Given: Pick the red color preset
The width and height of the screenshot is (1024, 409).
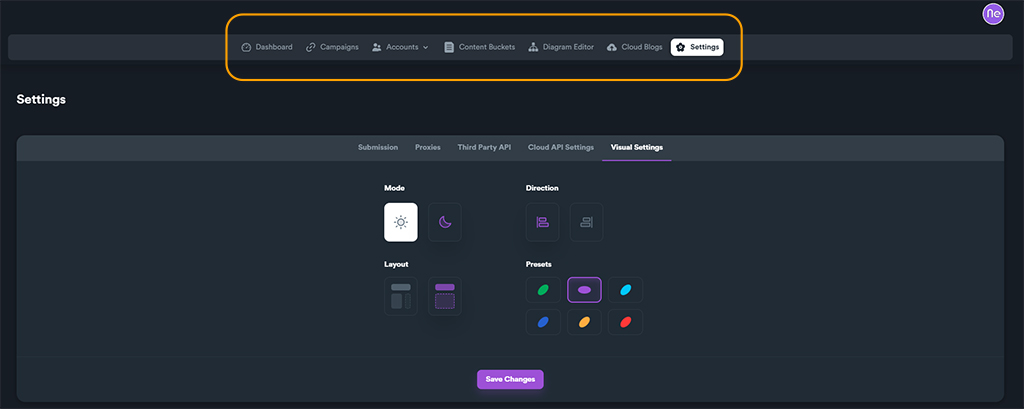Looking at the screenshot, I should coord(626,322).
